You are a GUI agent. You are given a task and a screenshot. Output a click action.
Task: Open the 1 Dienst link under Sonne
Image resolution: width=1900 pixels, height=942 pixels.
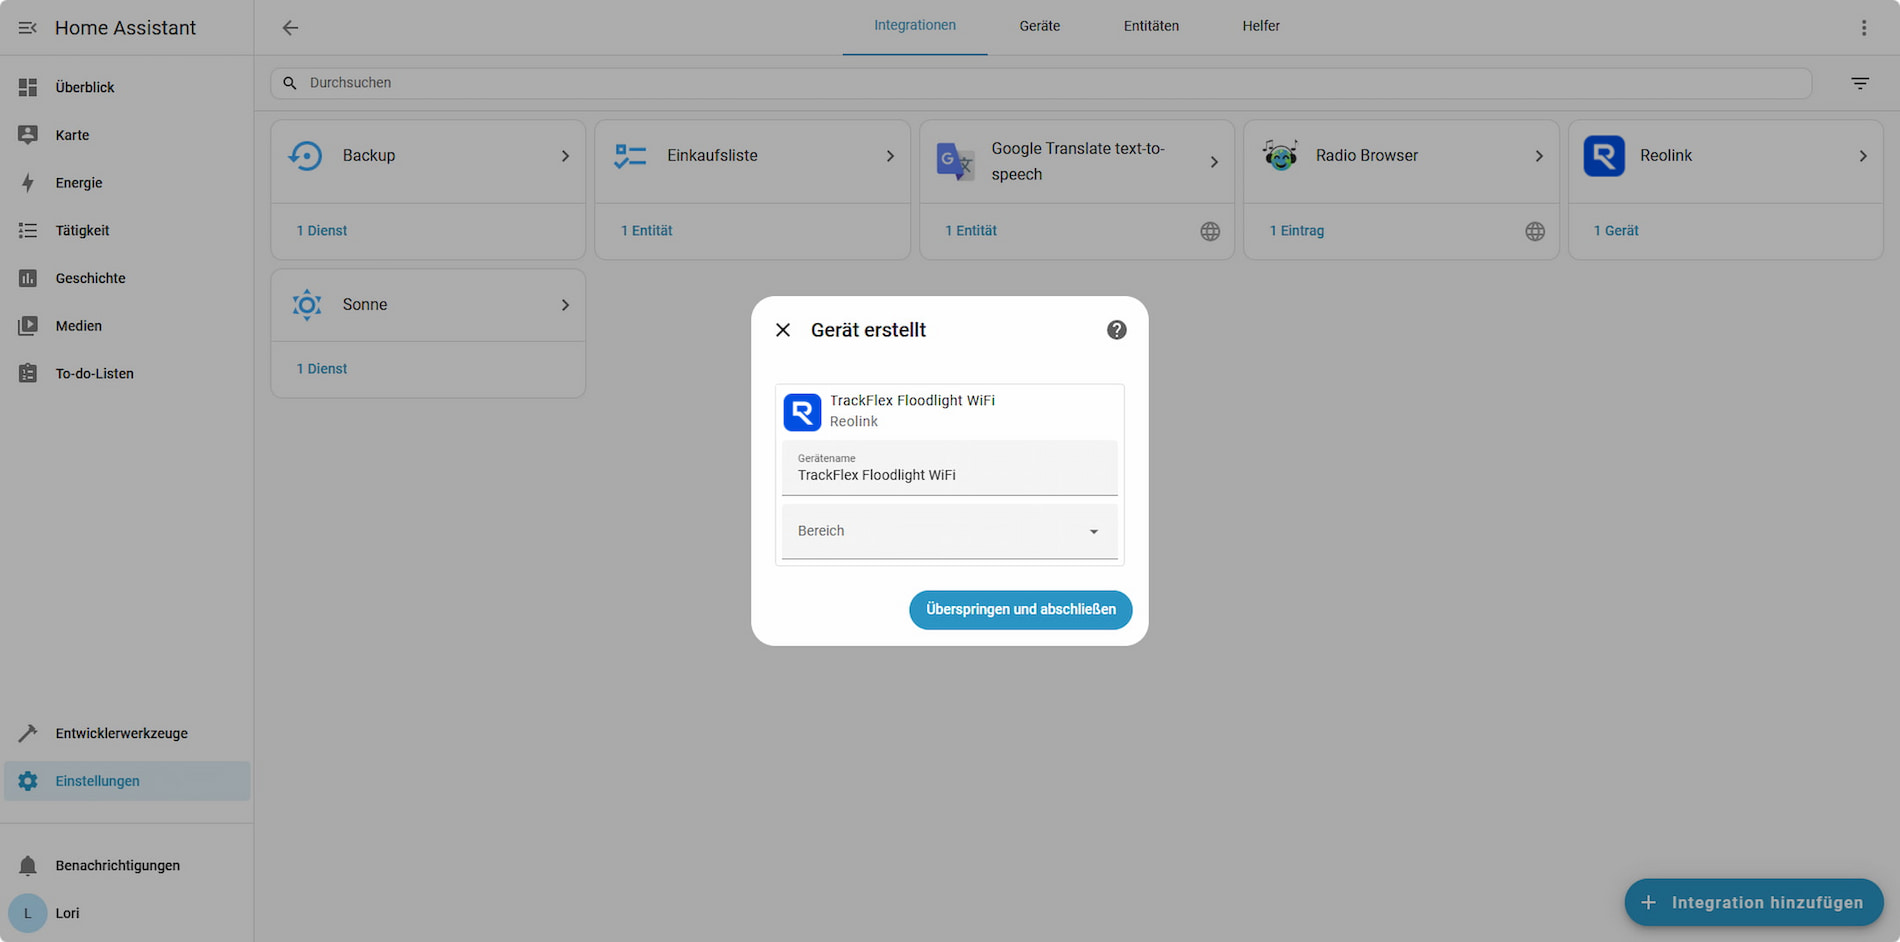pyautogui.click(x=322, y=369)
